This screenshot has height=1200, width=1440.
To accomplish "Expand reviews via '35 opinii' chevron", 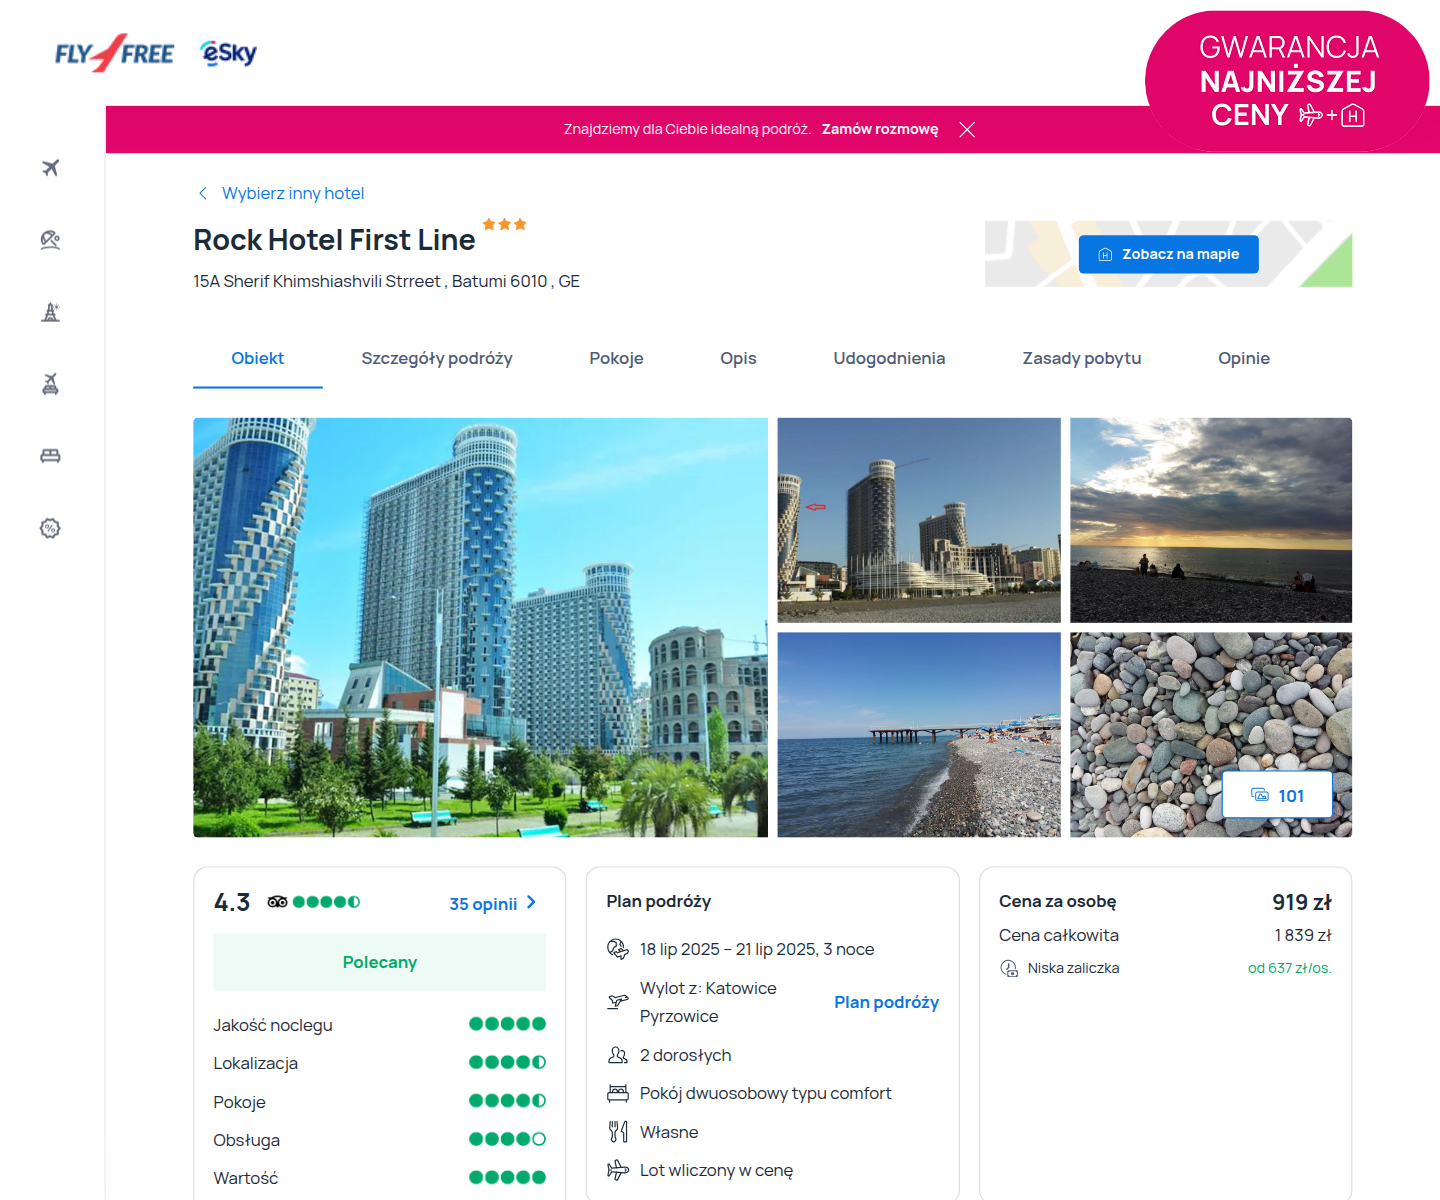I will pos(493,903).
